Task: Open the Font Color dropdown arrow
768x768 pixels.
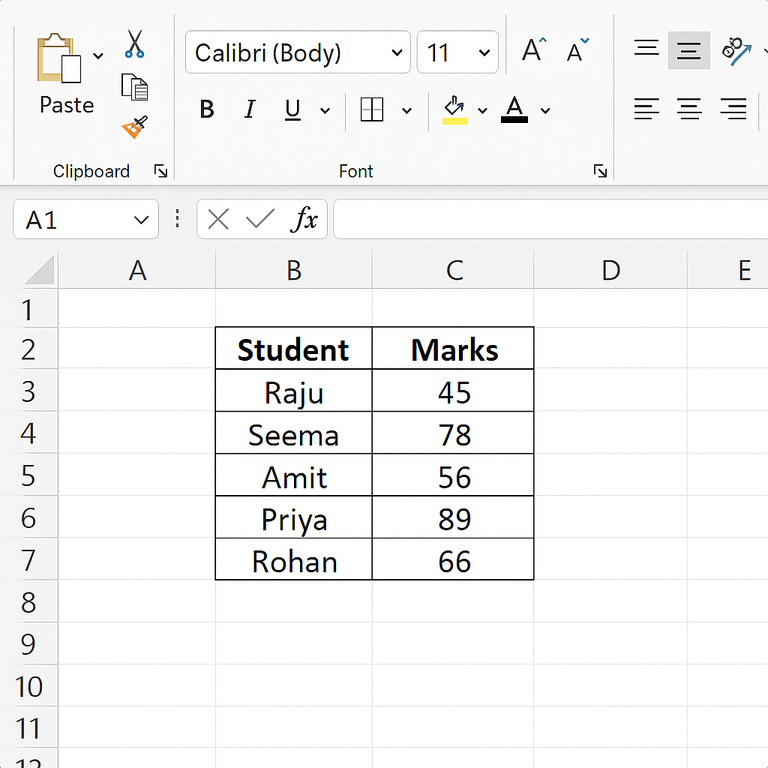Action: click(545, 111)
